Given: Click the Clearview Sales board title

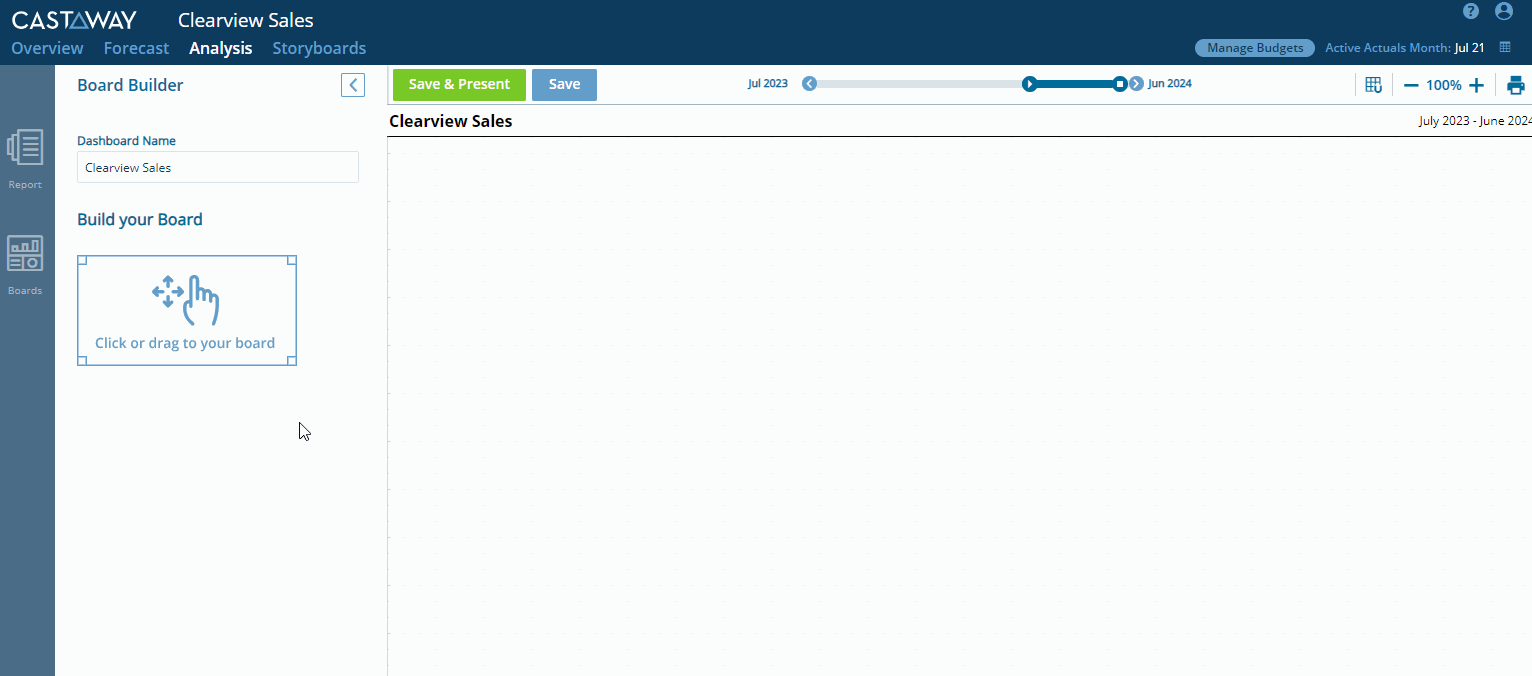Looking at the screenshot, I should click(450, 121).
